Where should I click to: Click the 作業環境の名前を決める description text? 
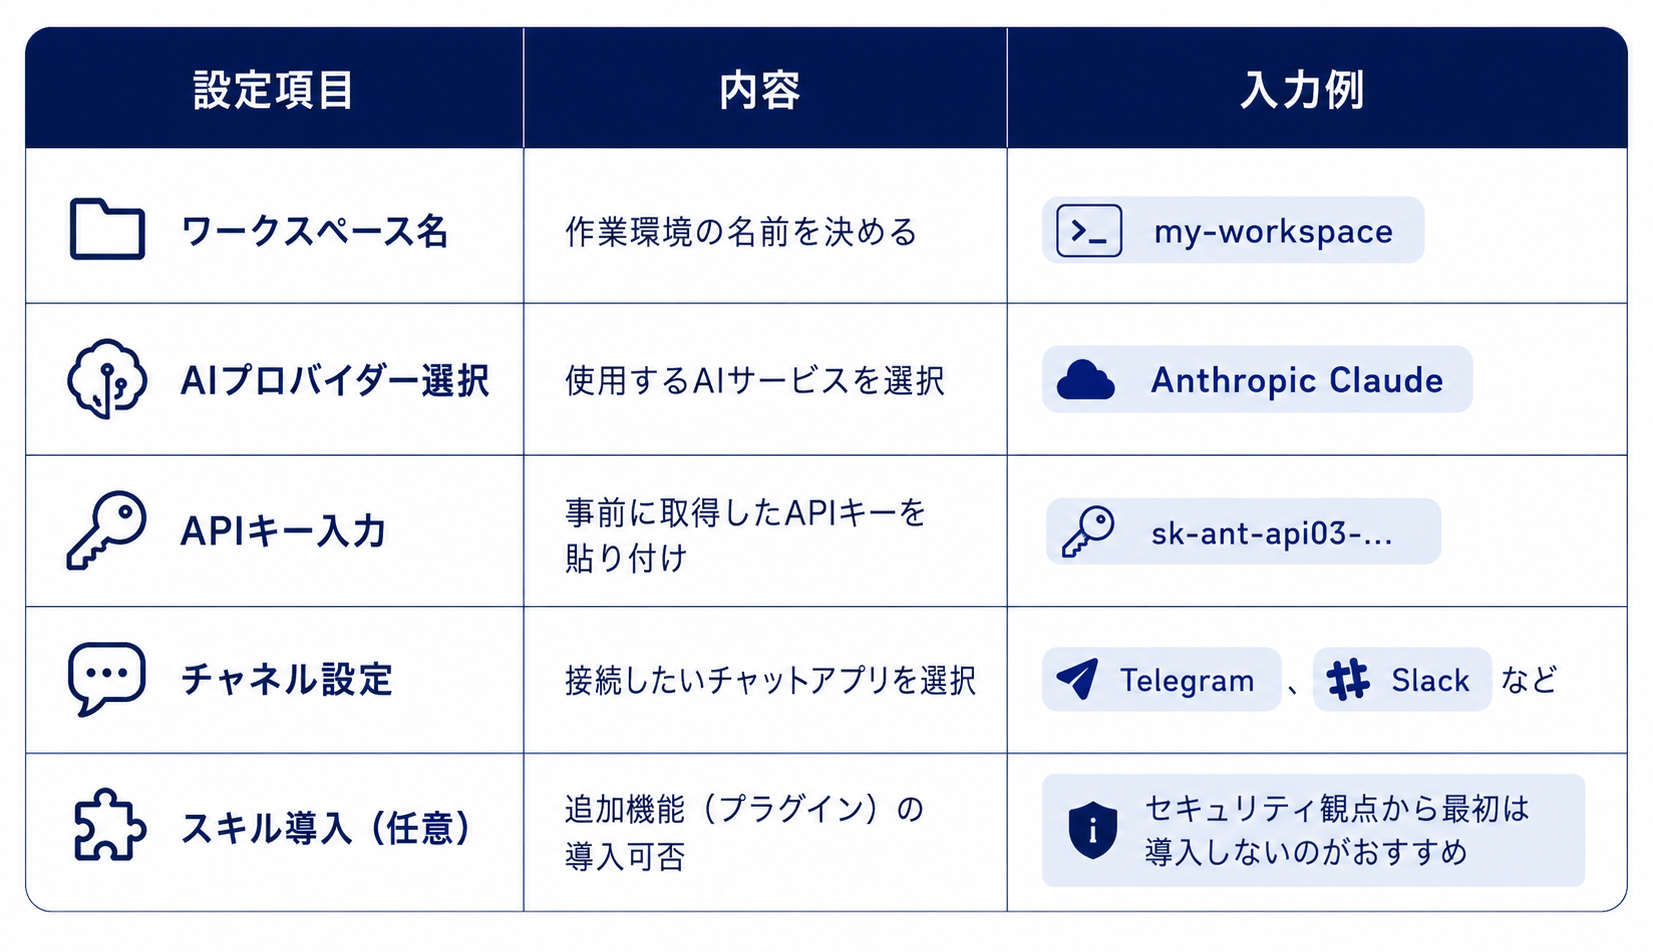[x=741, y=231]
